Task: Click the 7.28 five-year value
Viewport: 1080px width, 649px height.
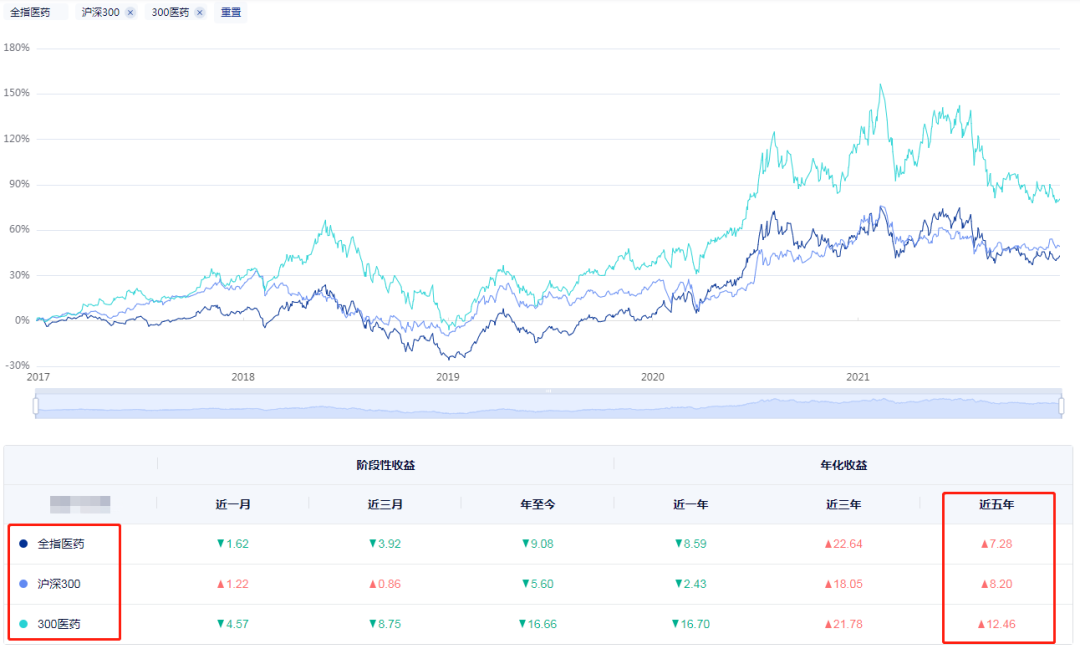Action: tap(997, 544)
